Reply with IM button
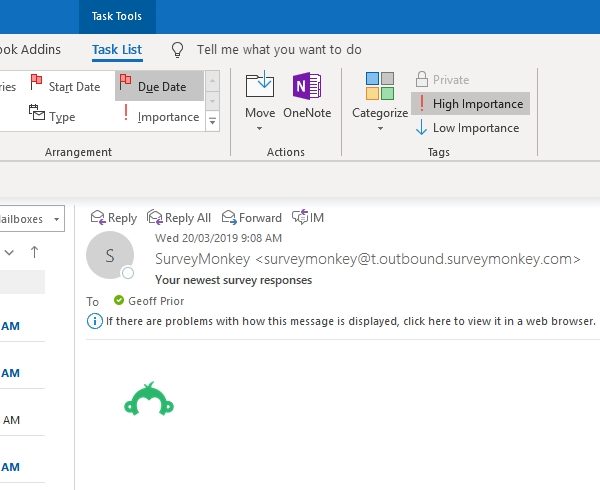 308,218
